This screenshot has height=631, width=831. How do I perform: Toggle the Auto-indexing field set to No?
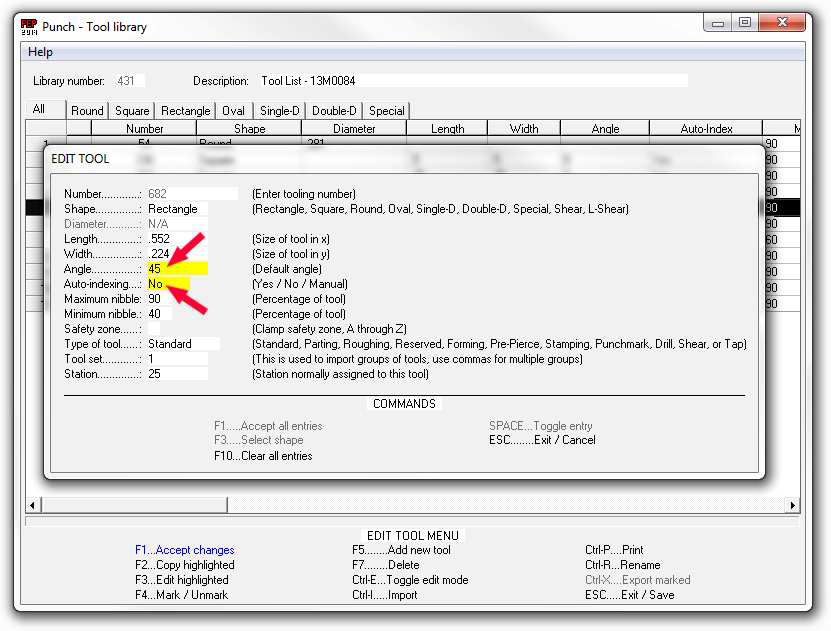pyautogui.click(x=168, y=284)
